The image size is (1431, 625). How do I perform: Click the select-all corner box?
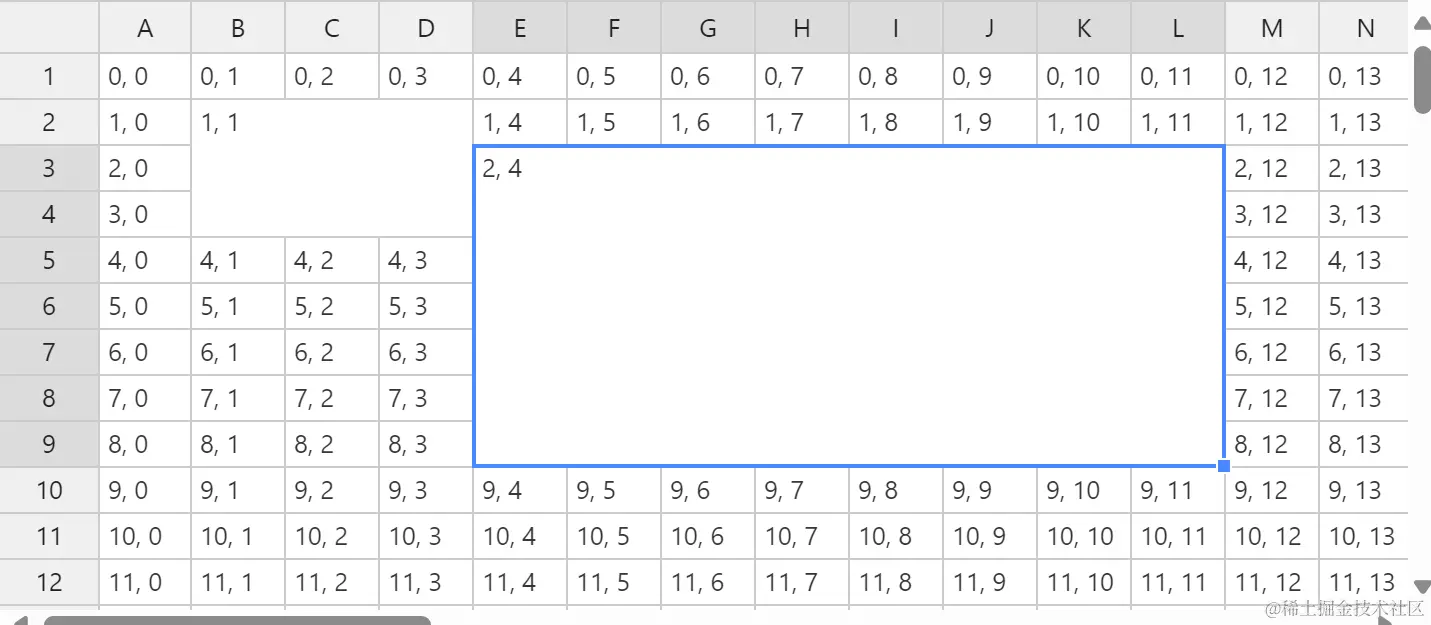point(49,28)
